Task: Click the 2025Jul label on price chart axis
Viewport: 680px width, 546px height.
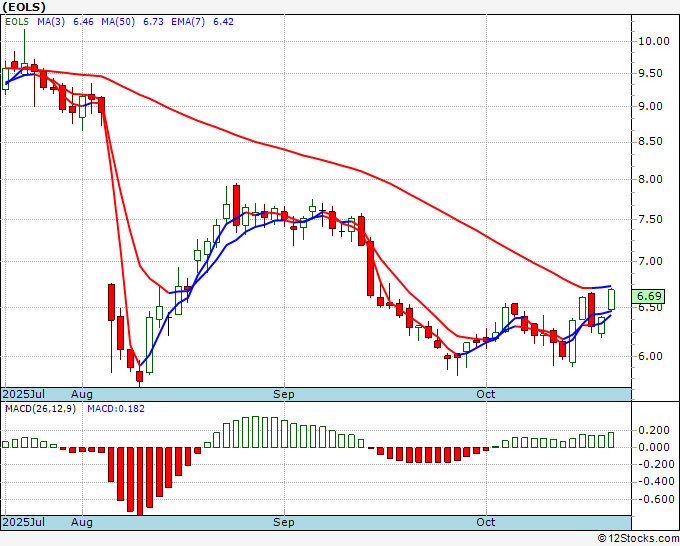Action: pos(24,394)
